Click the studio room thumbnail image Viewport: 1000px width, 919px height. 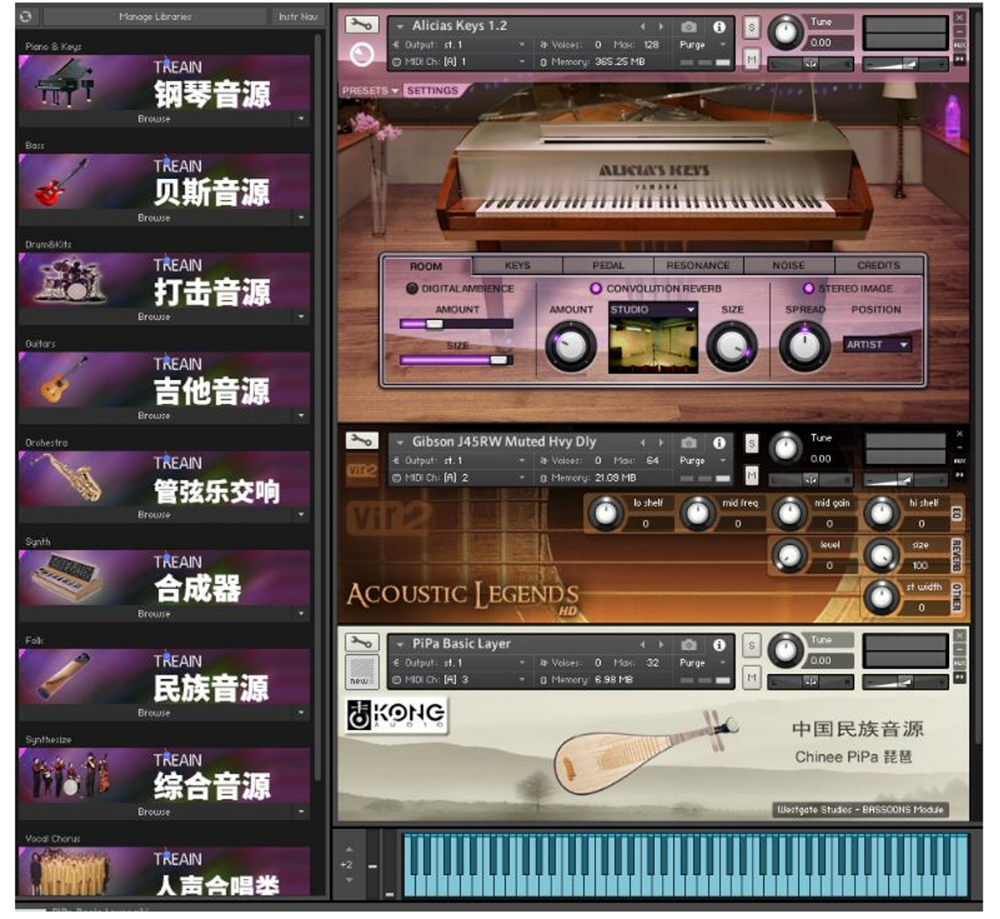[653, 345]
